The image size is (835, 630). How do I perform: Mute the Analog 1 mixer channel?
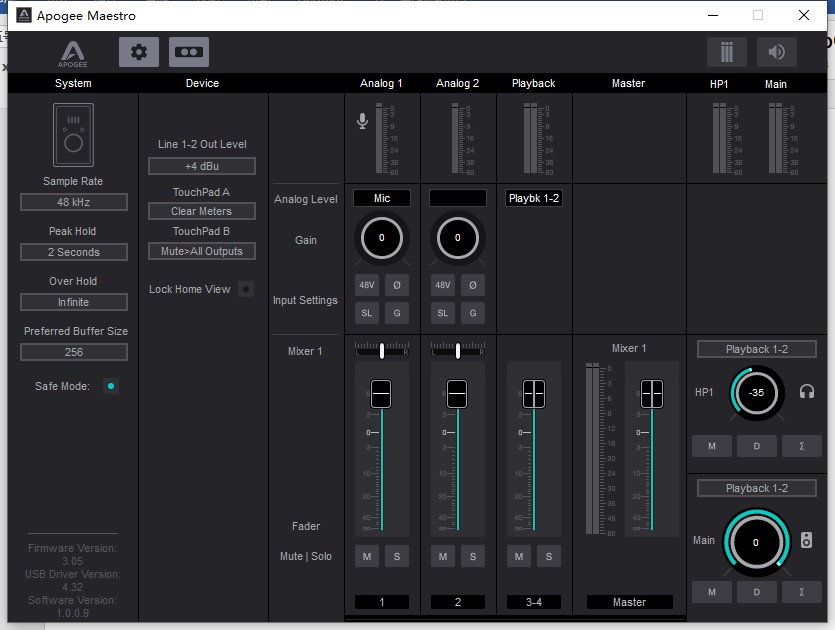tap(367, 556)
